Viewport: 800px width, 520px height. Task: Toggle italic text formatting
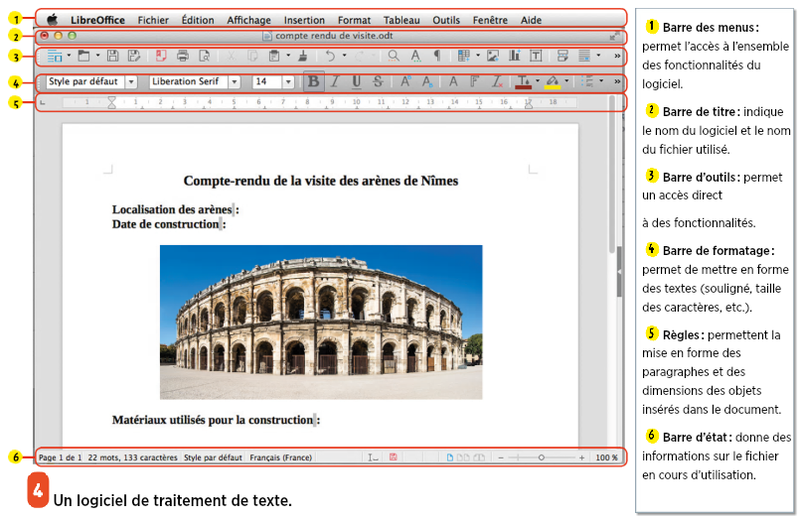pos(335,82)
